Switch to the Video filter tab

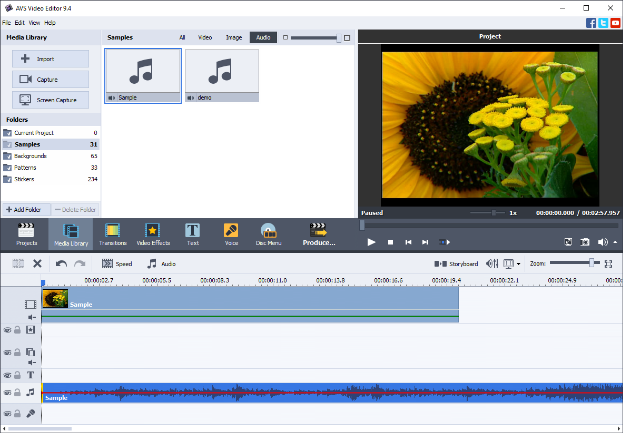click(205, 38)
